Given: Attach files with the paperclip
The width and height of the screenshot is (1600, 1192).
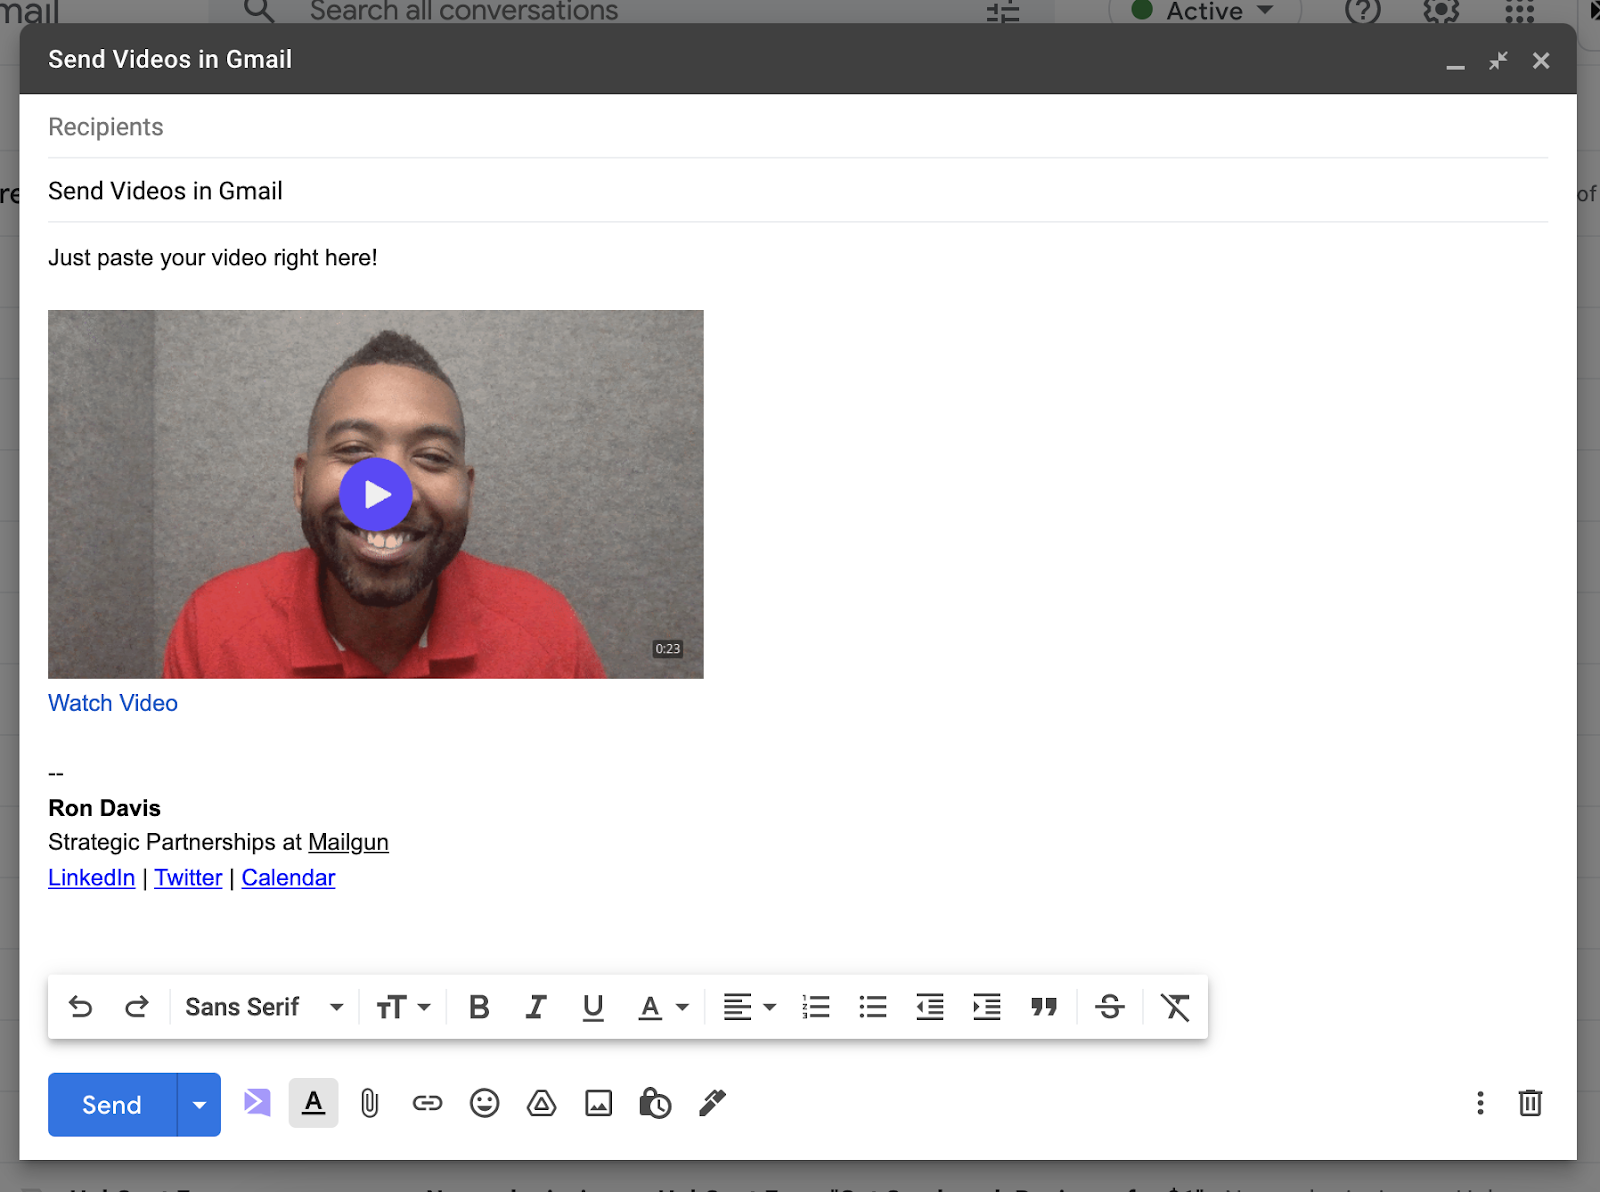Looking at the screenshot, I should (x=370, y=1103).
